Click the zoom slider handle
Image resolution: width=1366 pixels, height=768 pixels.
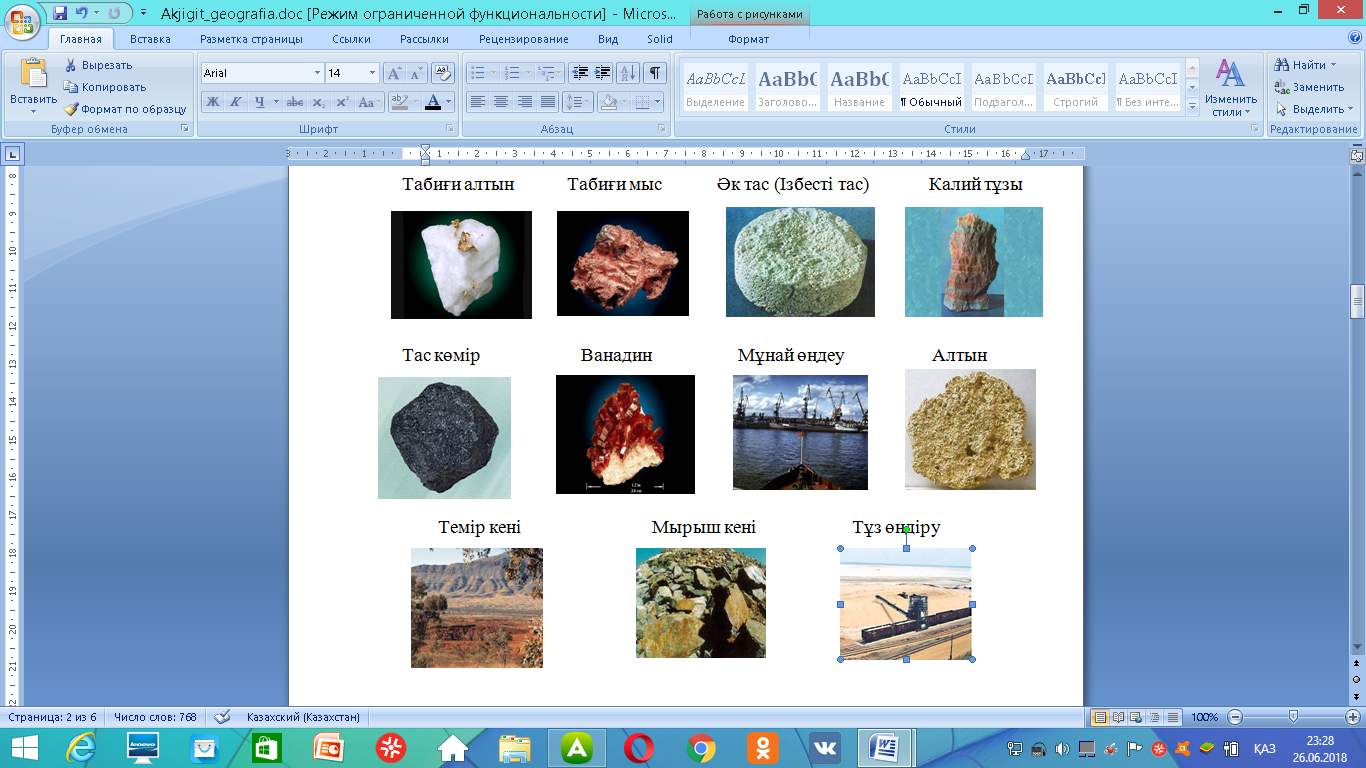[x=1293, y=717]
